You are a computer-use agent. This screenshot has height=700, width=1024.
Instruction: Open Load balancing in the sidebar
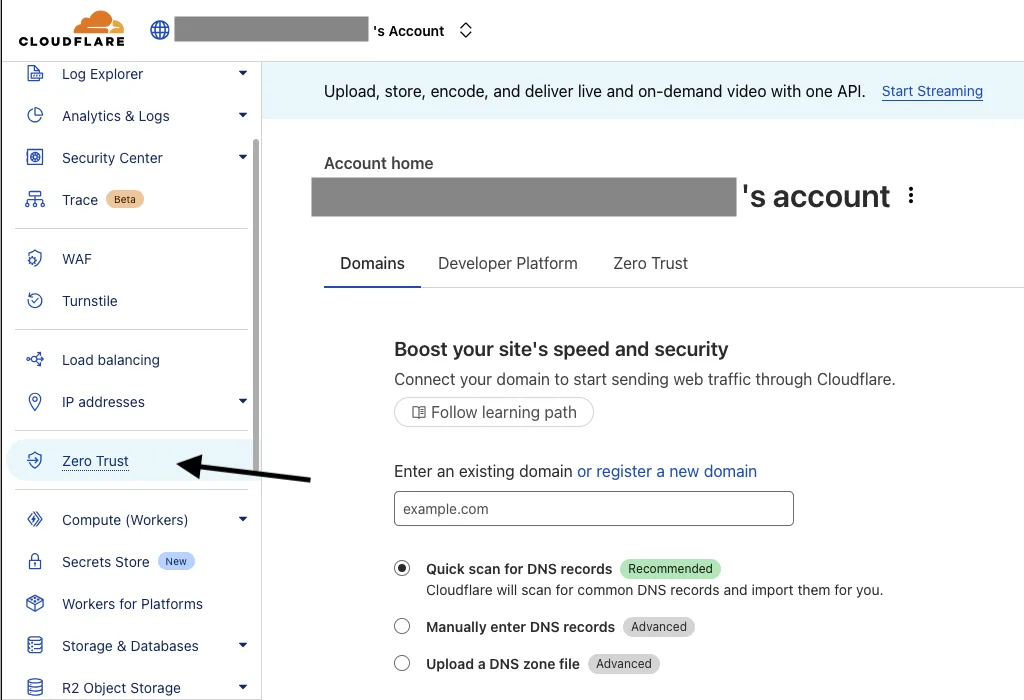tap(110, 360)
